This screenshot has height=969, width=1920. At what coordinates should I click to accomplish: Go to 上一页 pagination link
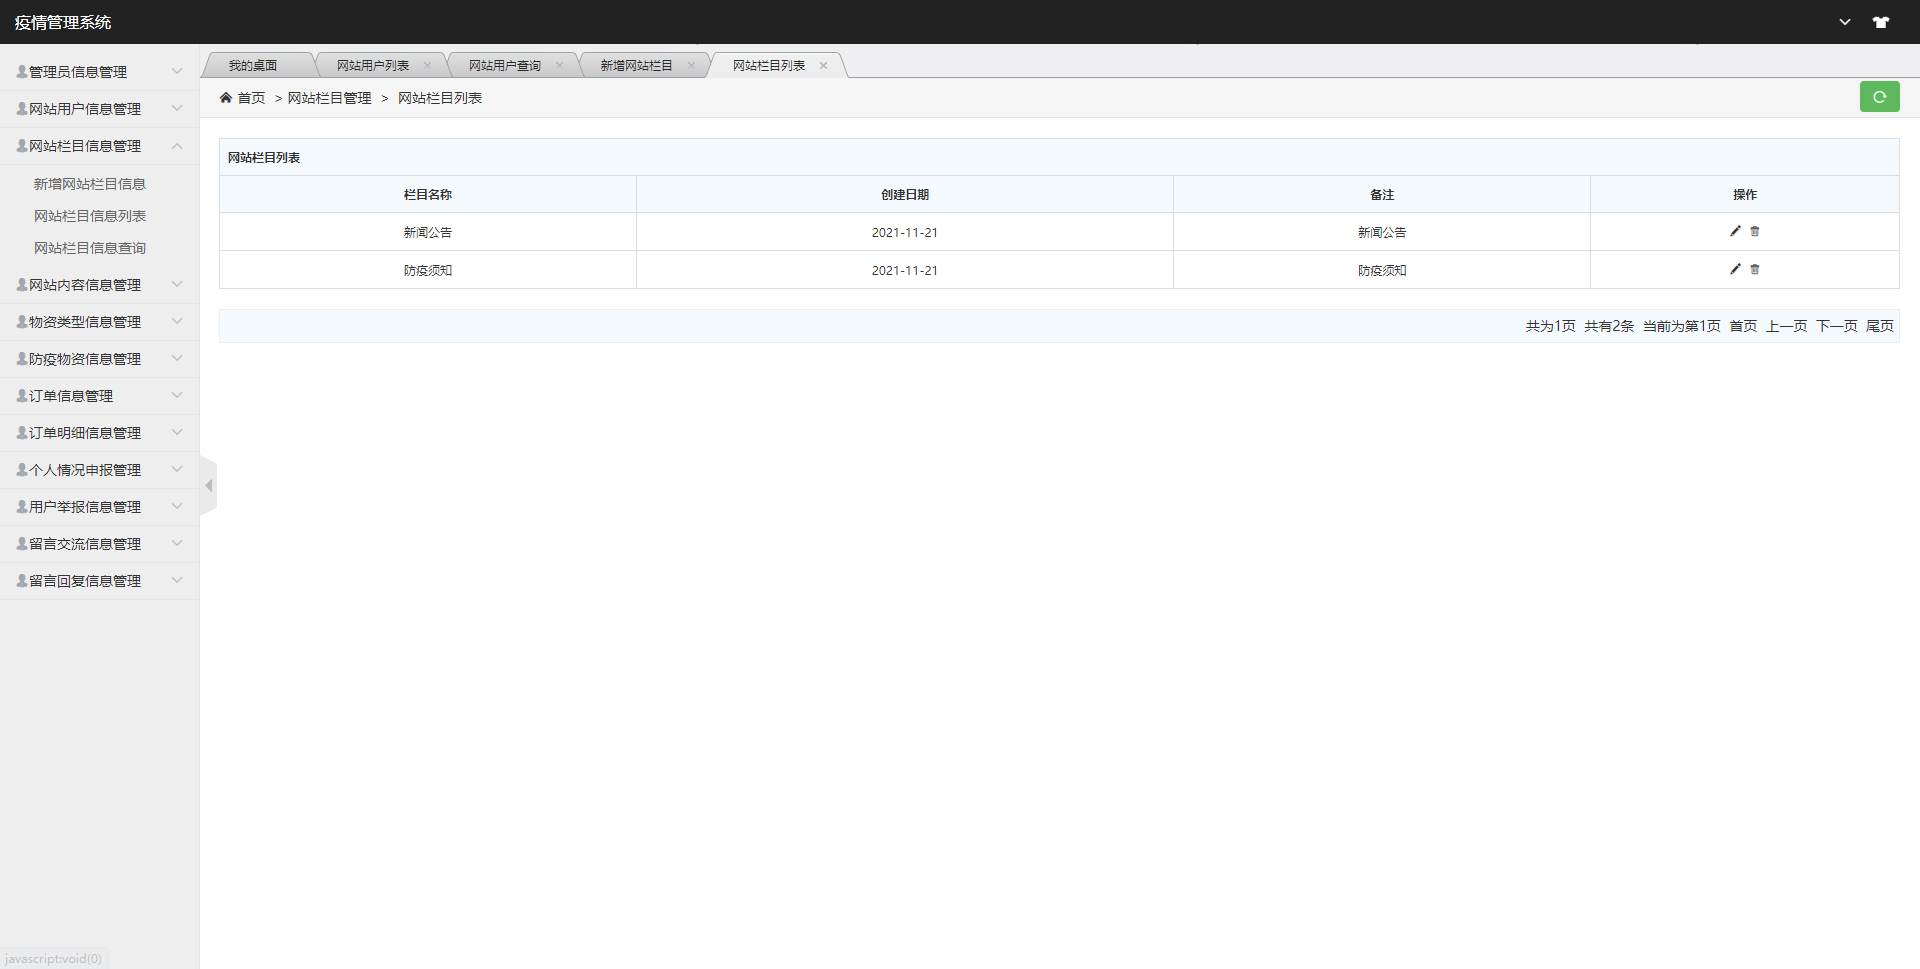1786,326
